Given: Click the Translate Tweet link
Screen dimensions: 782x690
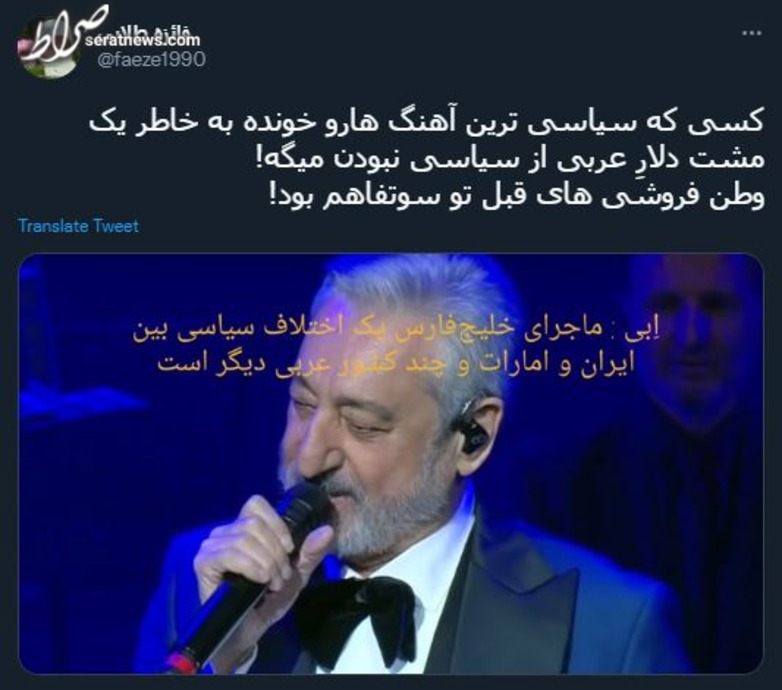Looking at the screenshot, I should coord(78,226).
